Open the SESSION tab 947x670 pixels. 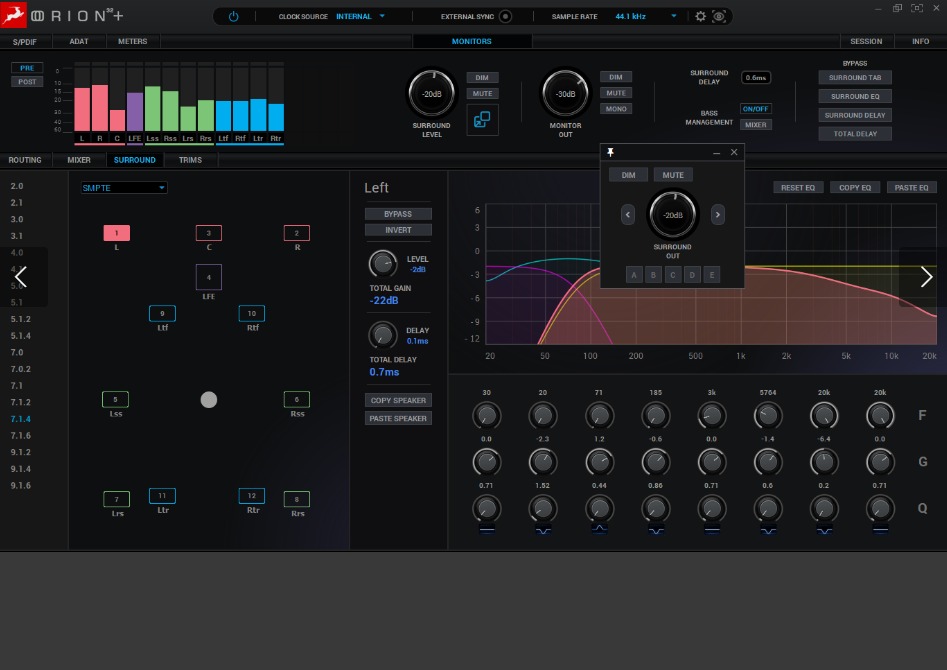tap(866, 42)
